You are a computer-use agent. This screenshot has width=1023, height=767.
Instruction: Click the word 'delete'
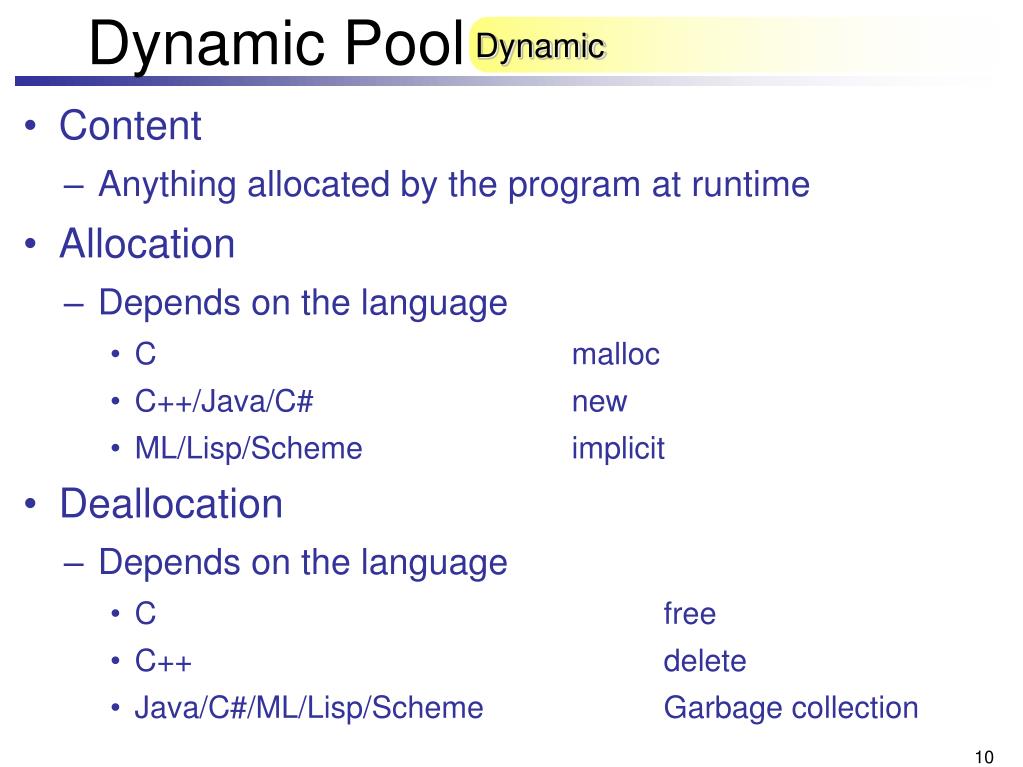tap(705, 661)
